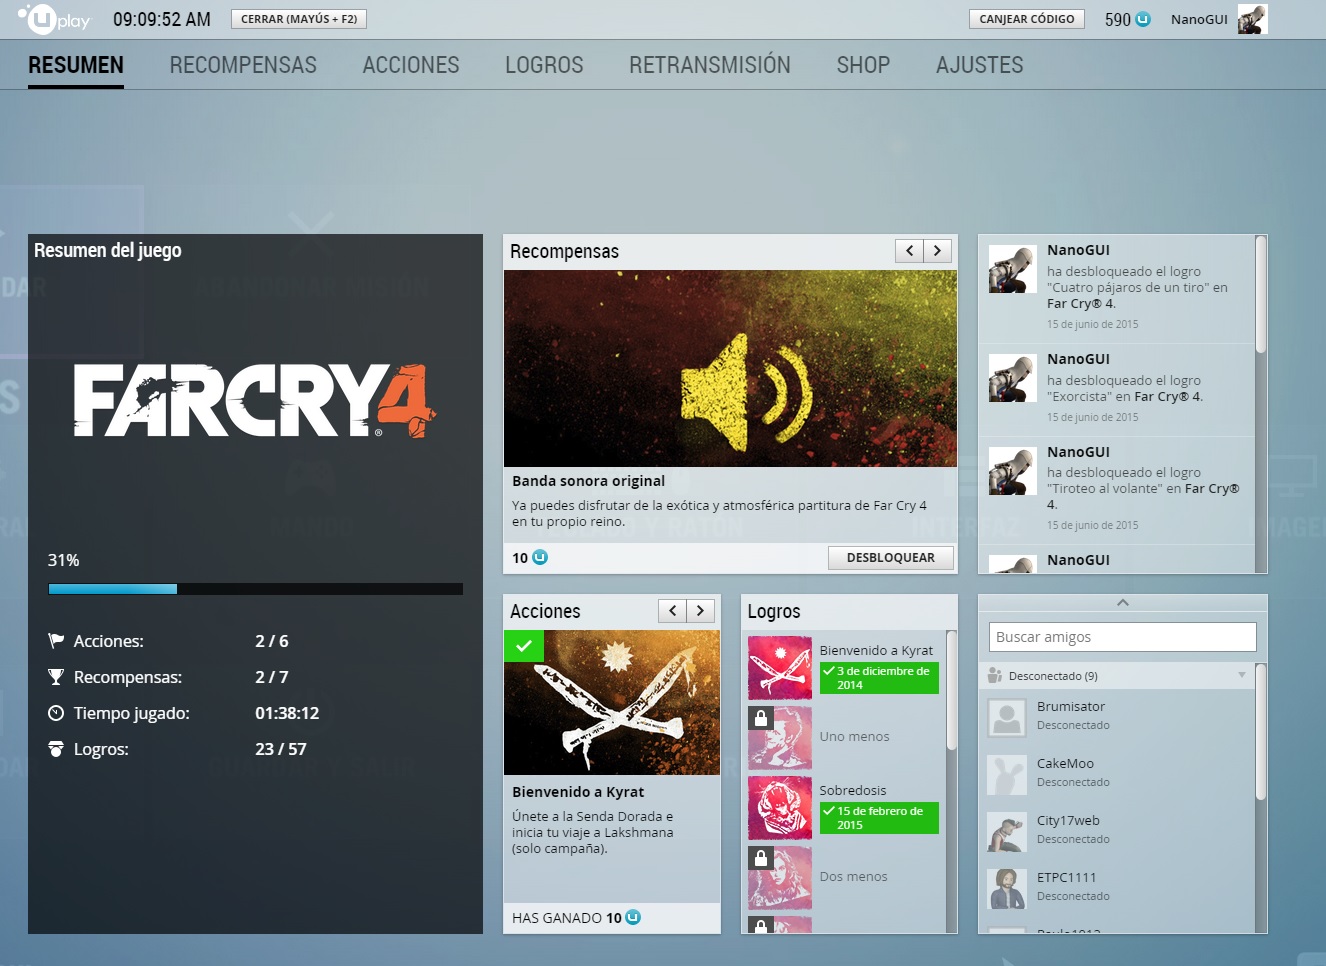Click the NanoGUI username in the header
Image resolution: width=1326 pixels, height=966 pixels.
(1199, 19)
